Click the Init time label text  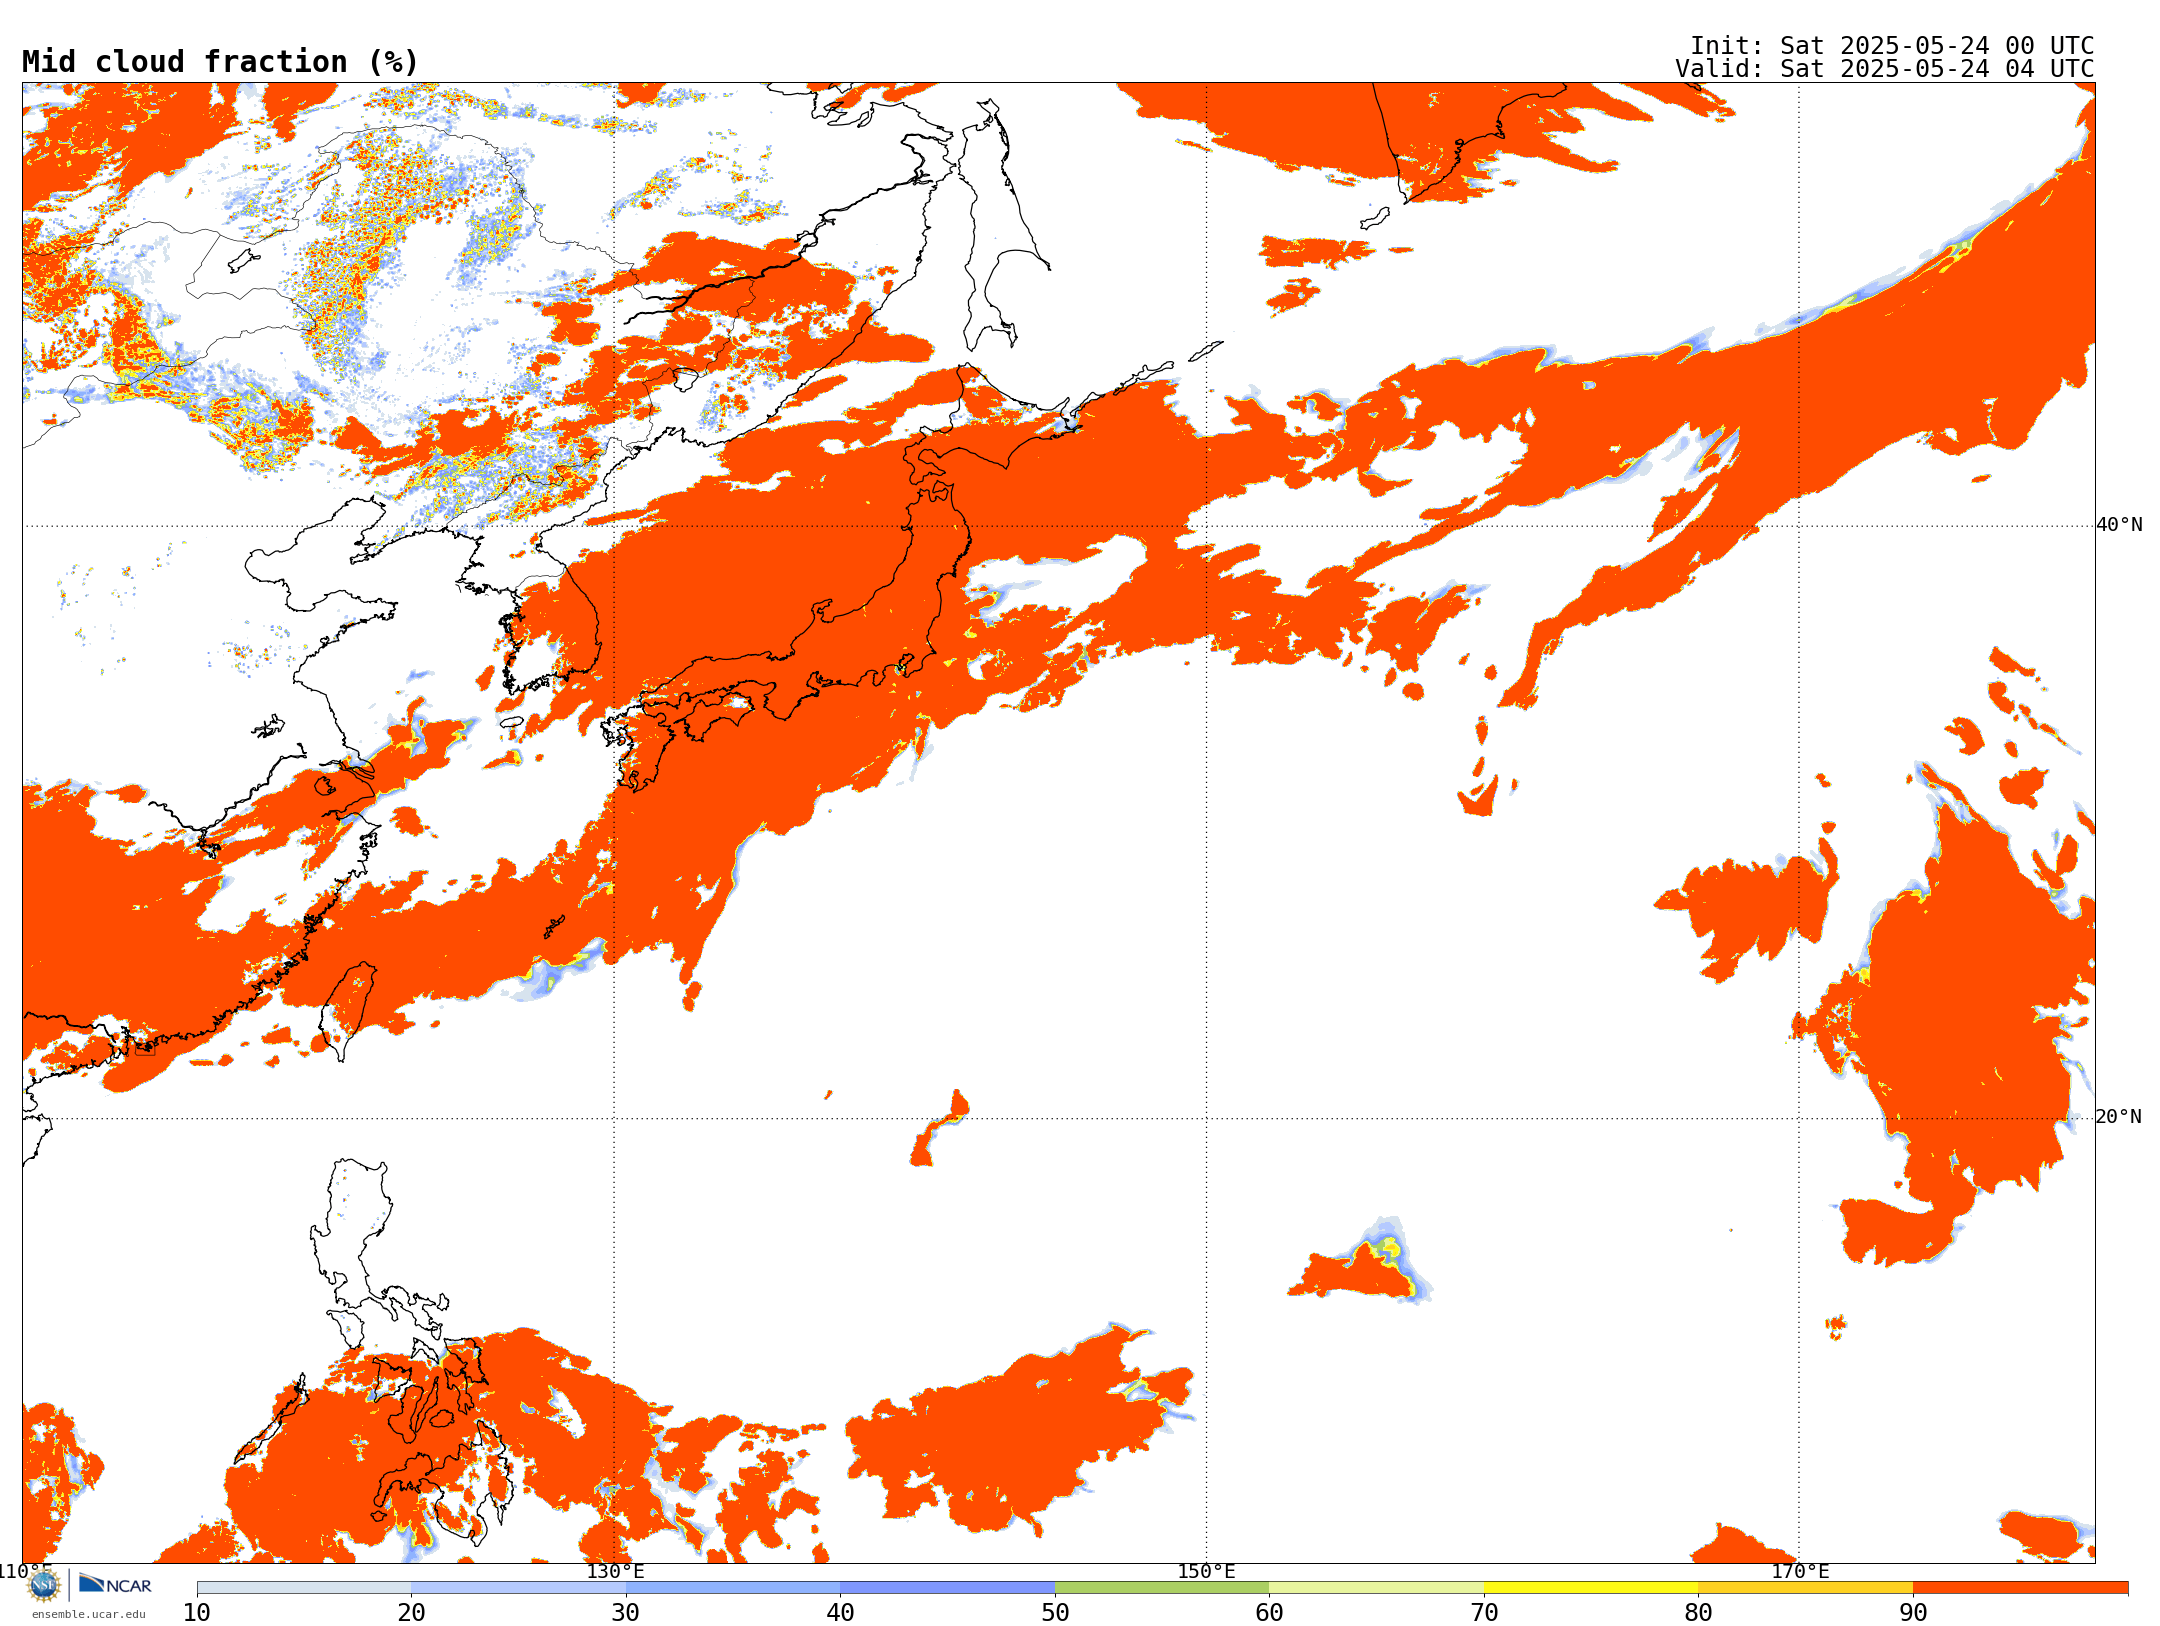1892,46
